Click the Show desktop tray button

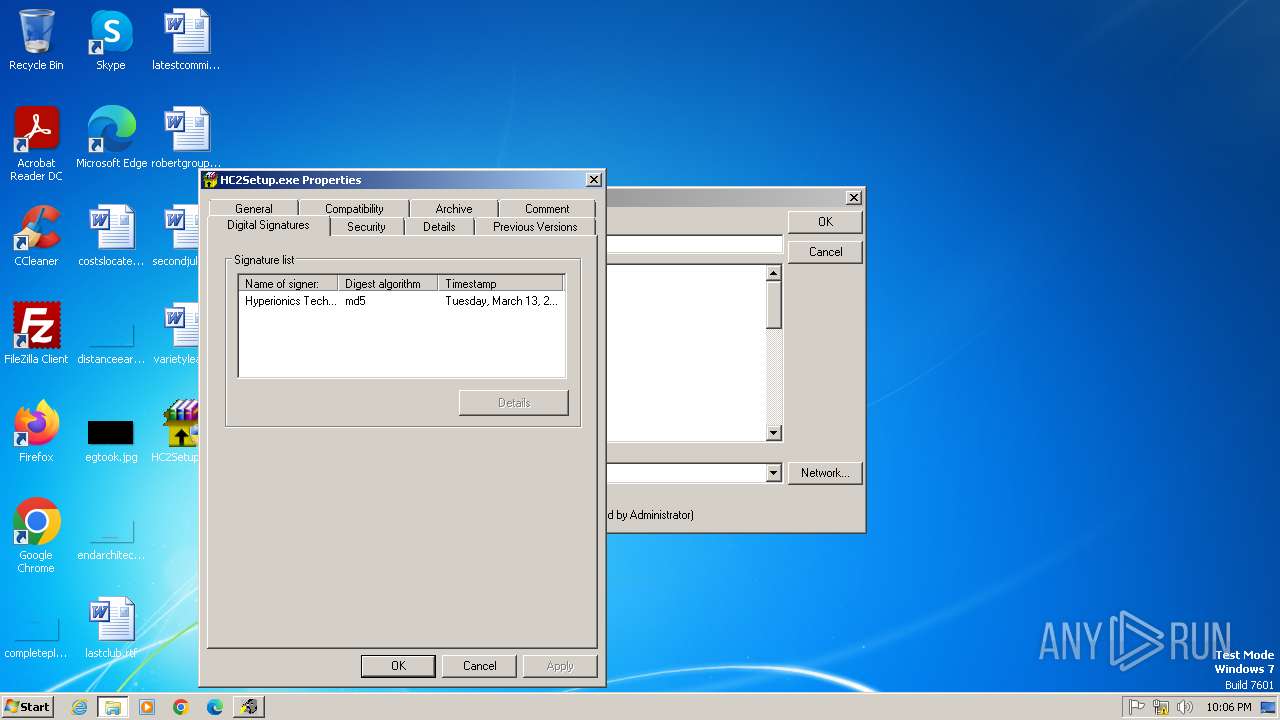click(1269, 707)
